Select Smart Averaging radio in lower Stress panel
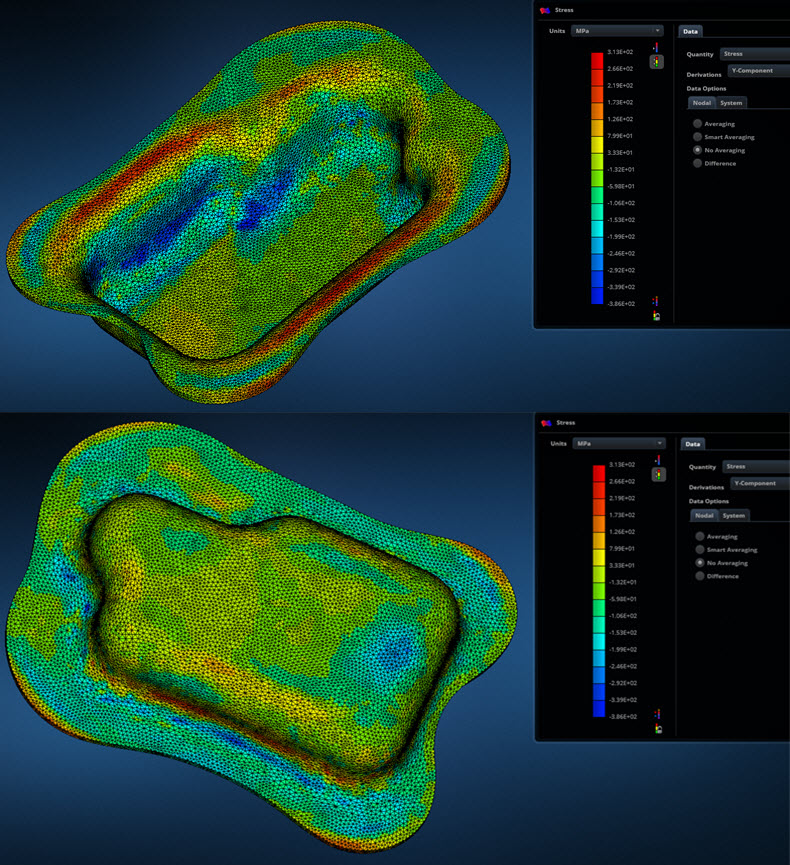The height and width of the screenshot is (865, 790). pos(700,549)
